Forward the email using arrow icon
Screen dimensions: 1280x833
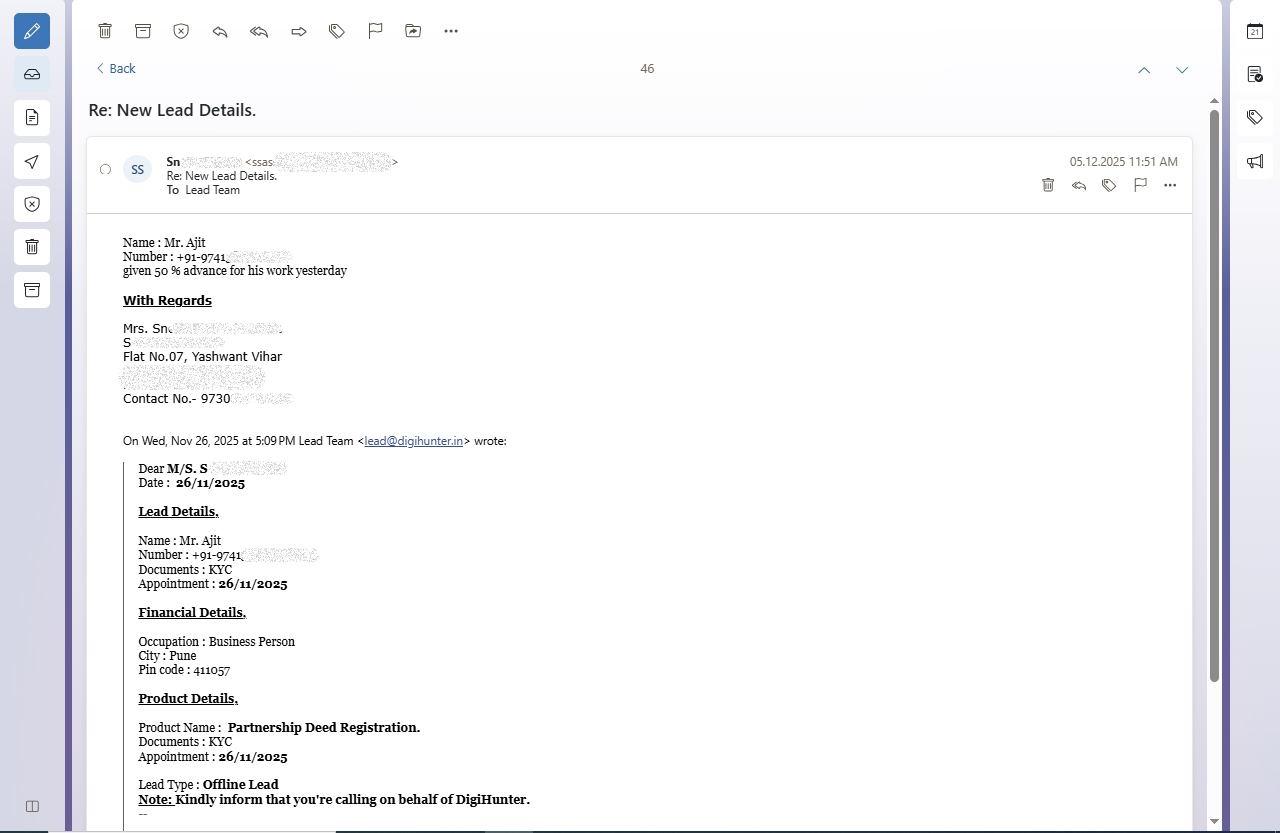298,31
